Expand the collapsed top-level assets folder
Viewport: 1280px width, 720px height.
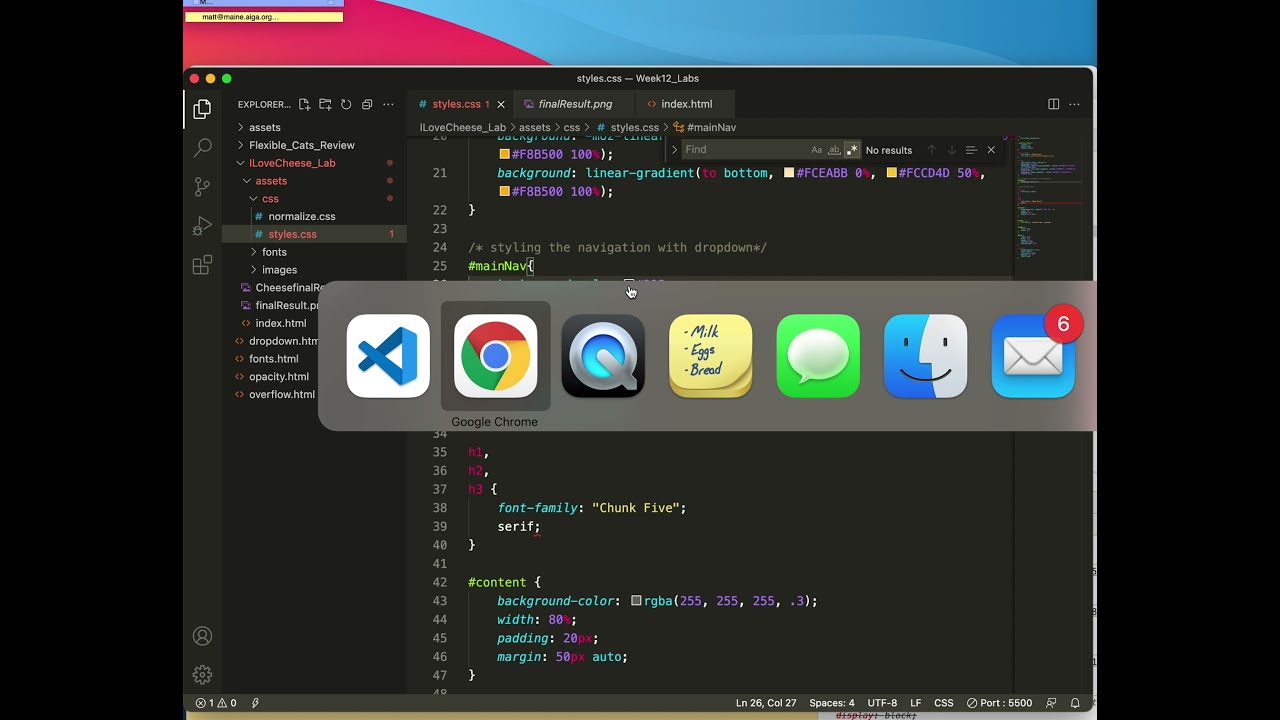pos(264,127)
